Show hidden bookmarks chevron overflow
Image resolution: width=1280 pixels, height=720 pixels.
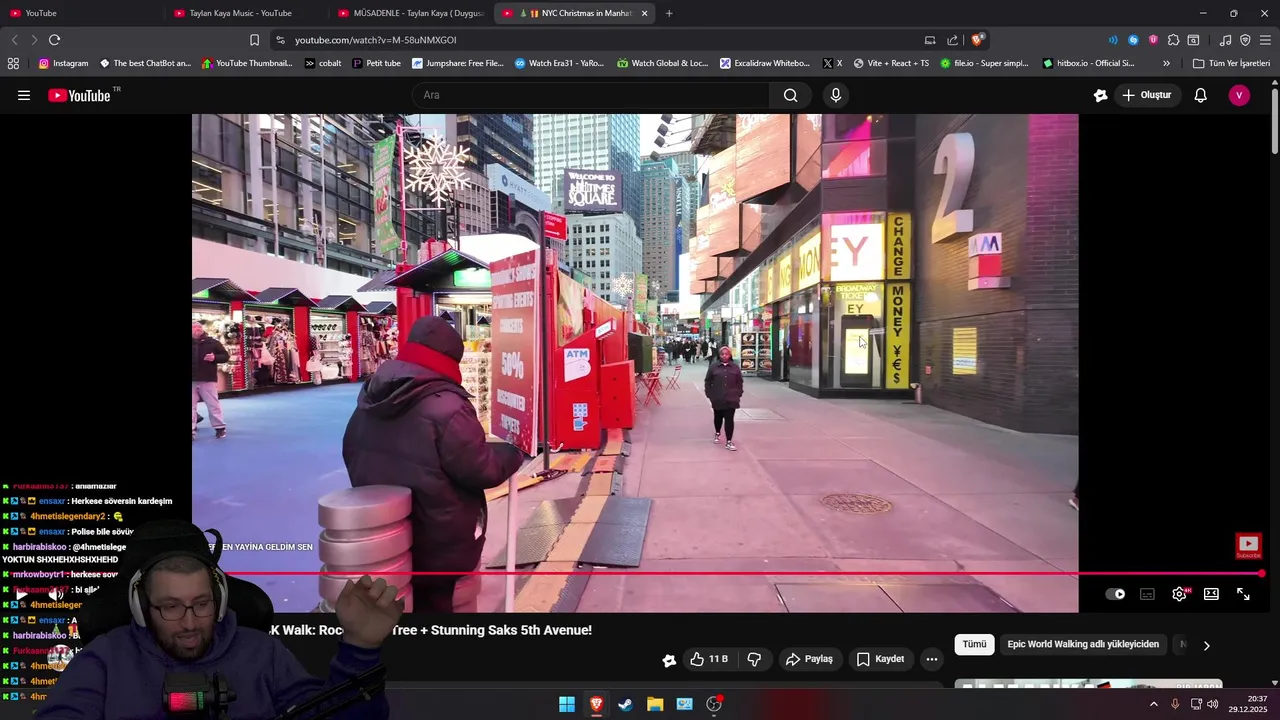click(x=1166, y=63)
